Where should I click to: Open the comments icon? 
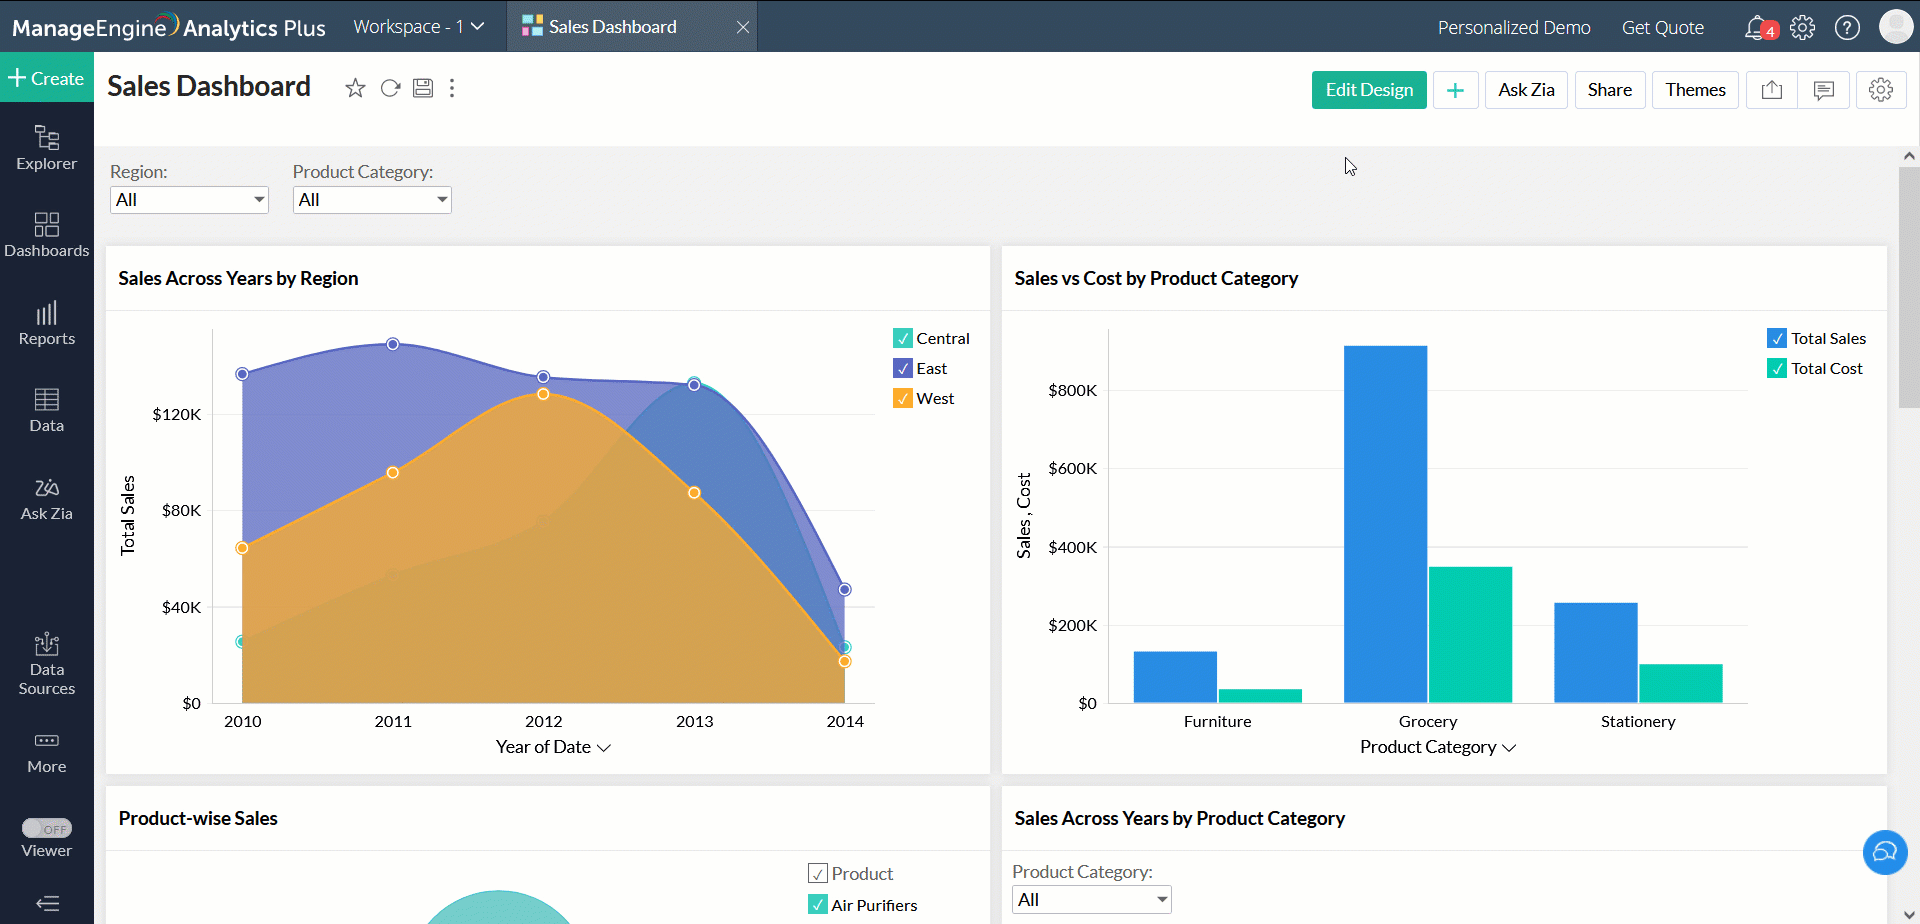click(1823, 90)
